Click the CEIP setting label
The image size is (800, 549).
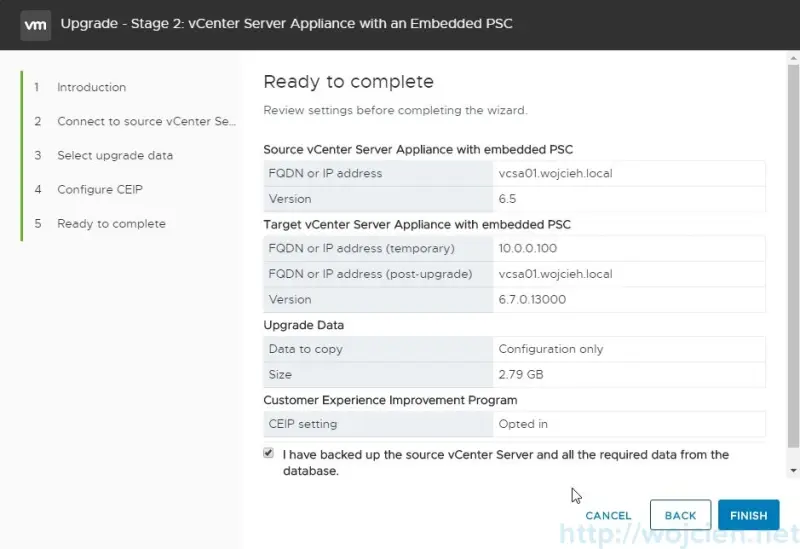coord(303,424)
